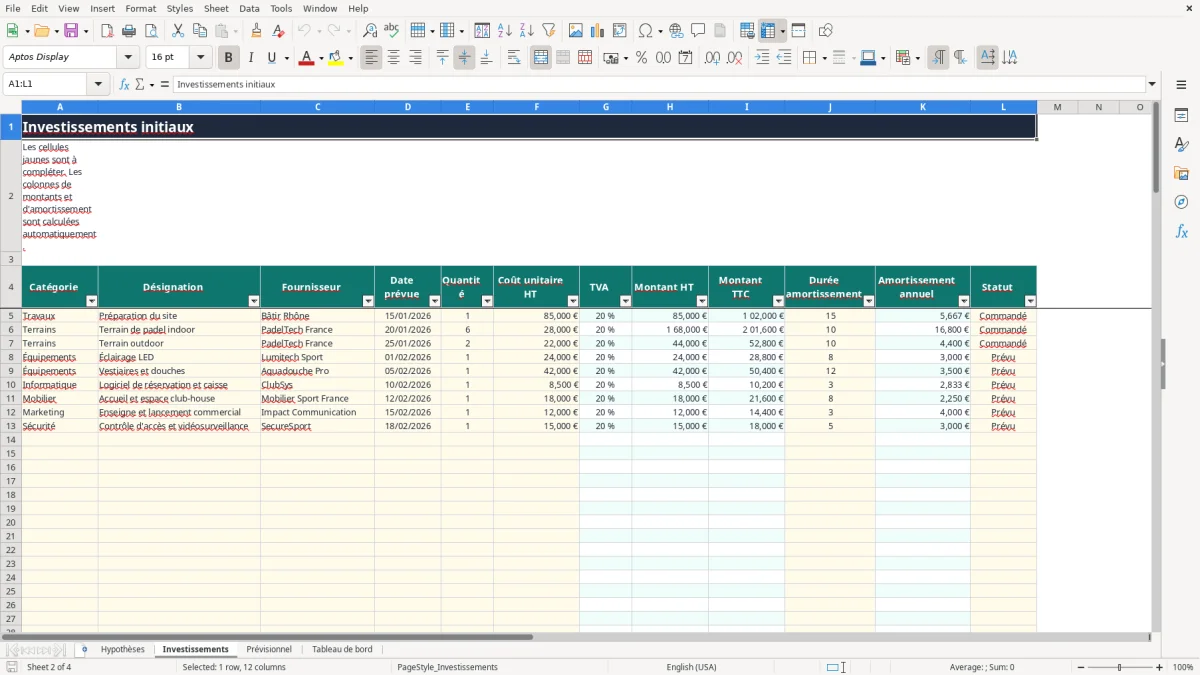Insert a pivot table
The width and height of the screenshot is (1200, 675).
620,31
